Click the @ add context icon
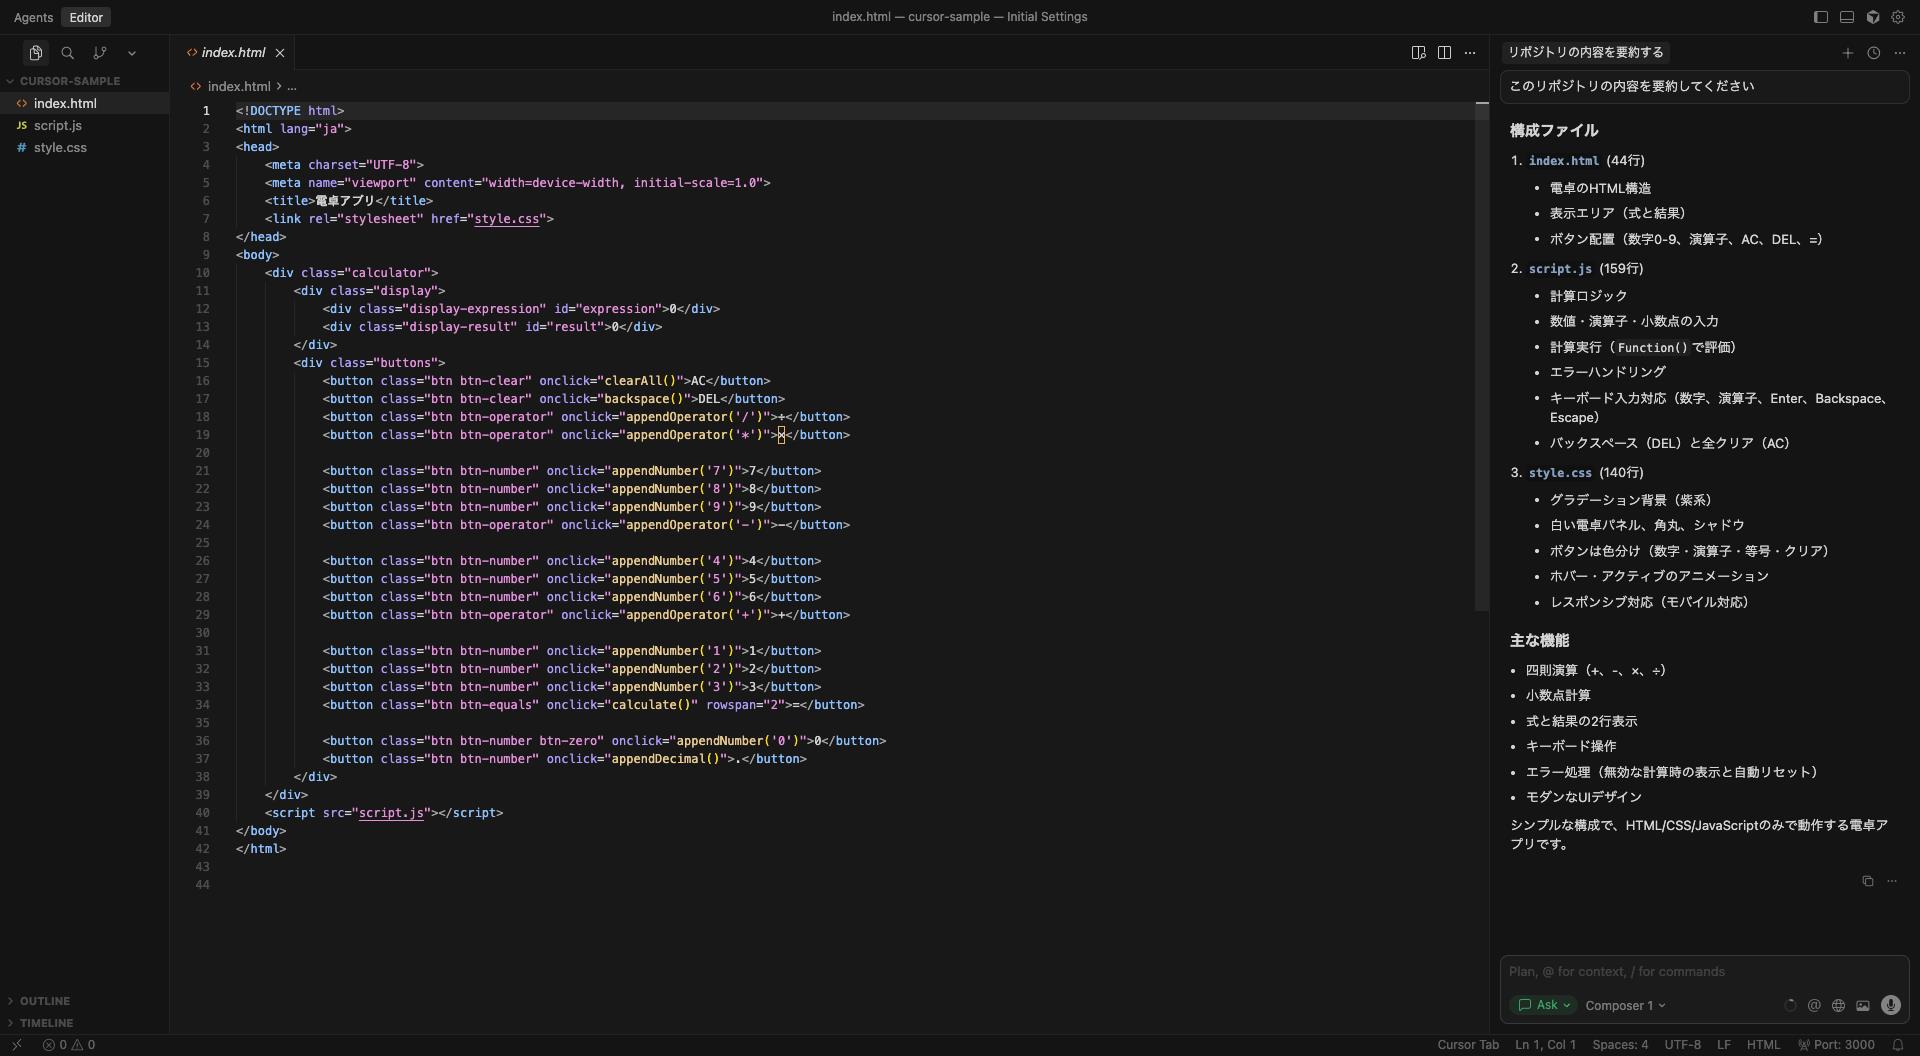Screen dimensions: 1920x1056 point(1814,1006)
